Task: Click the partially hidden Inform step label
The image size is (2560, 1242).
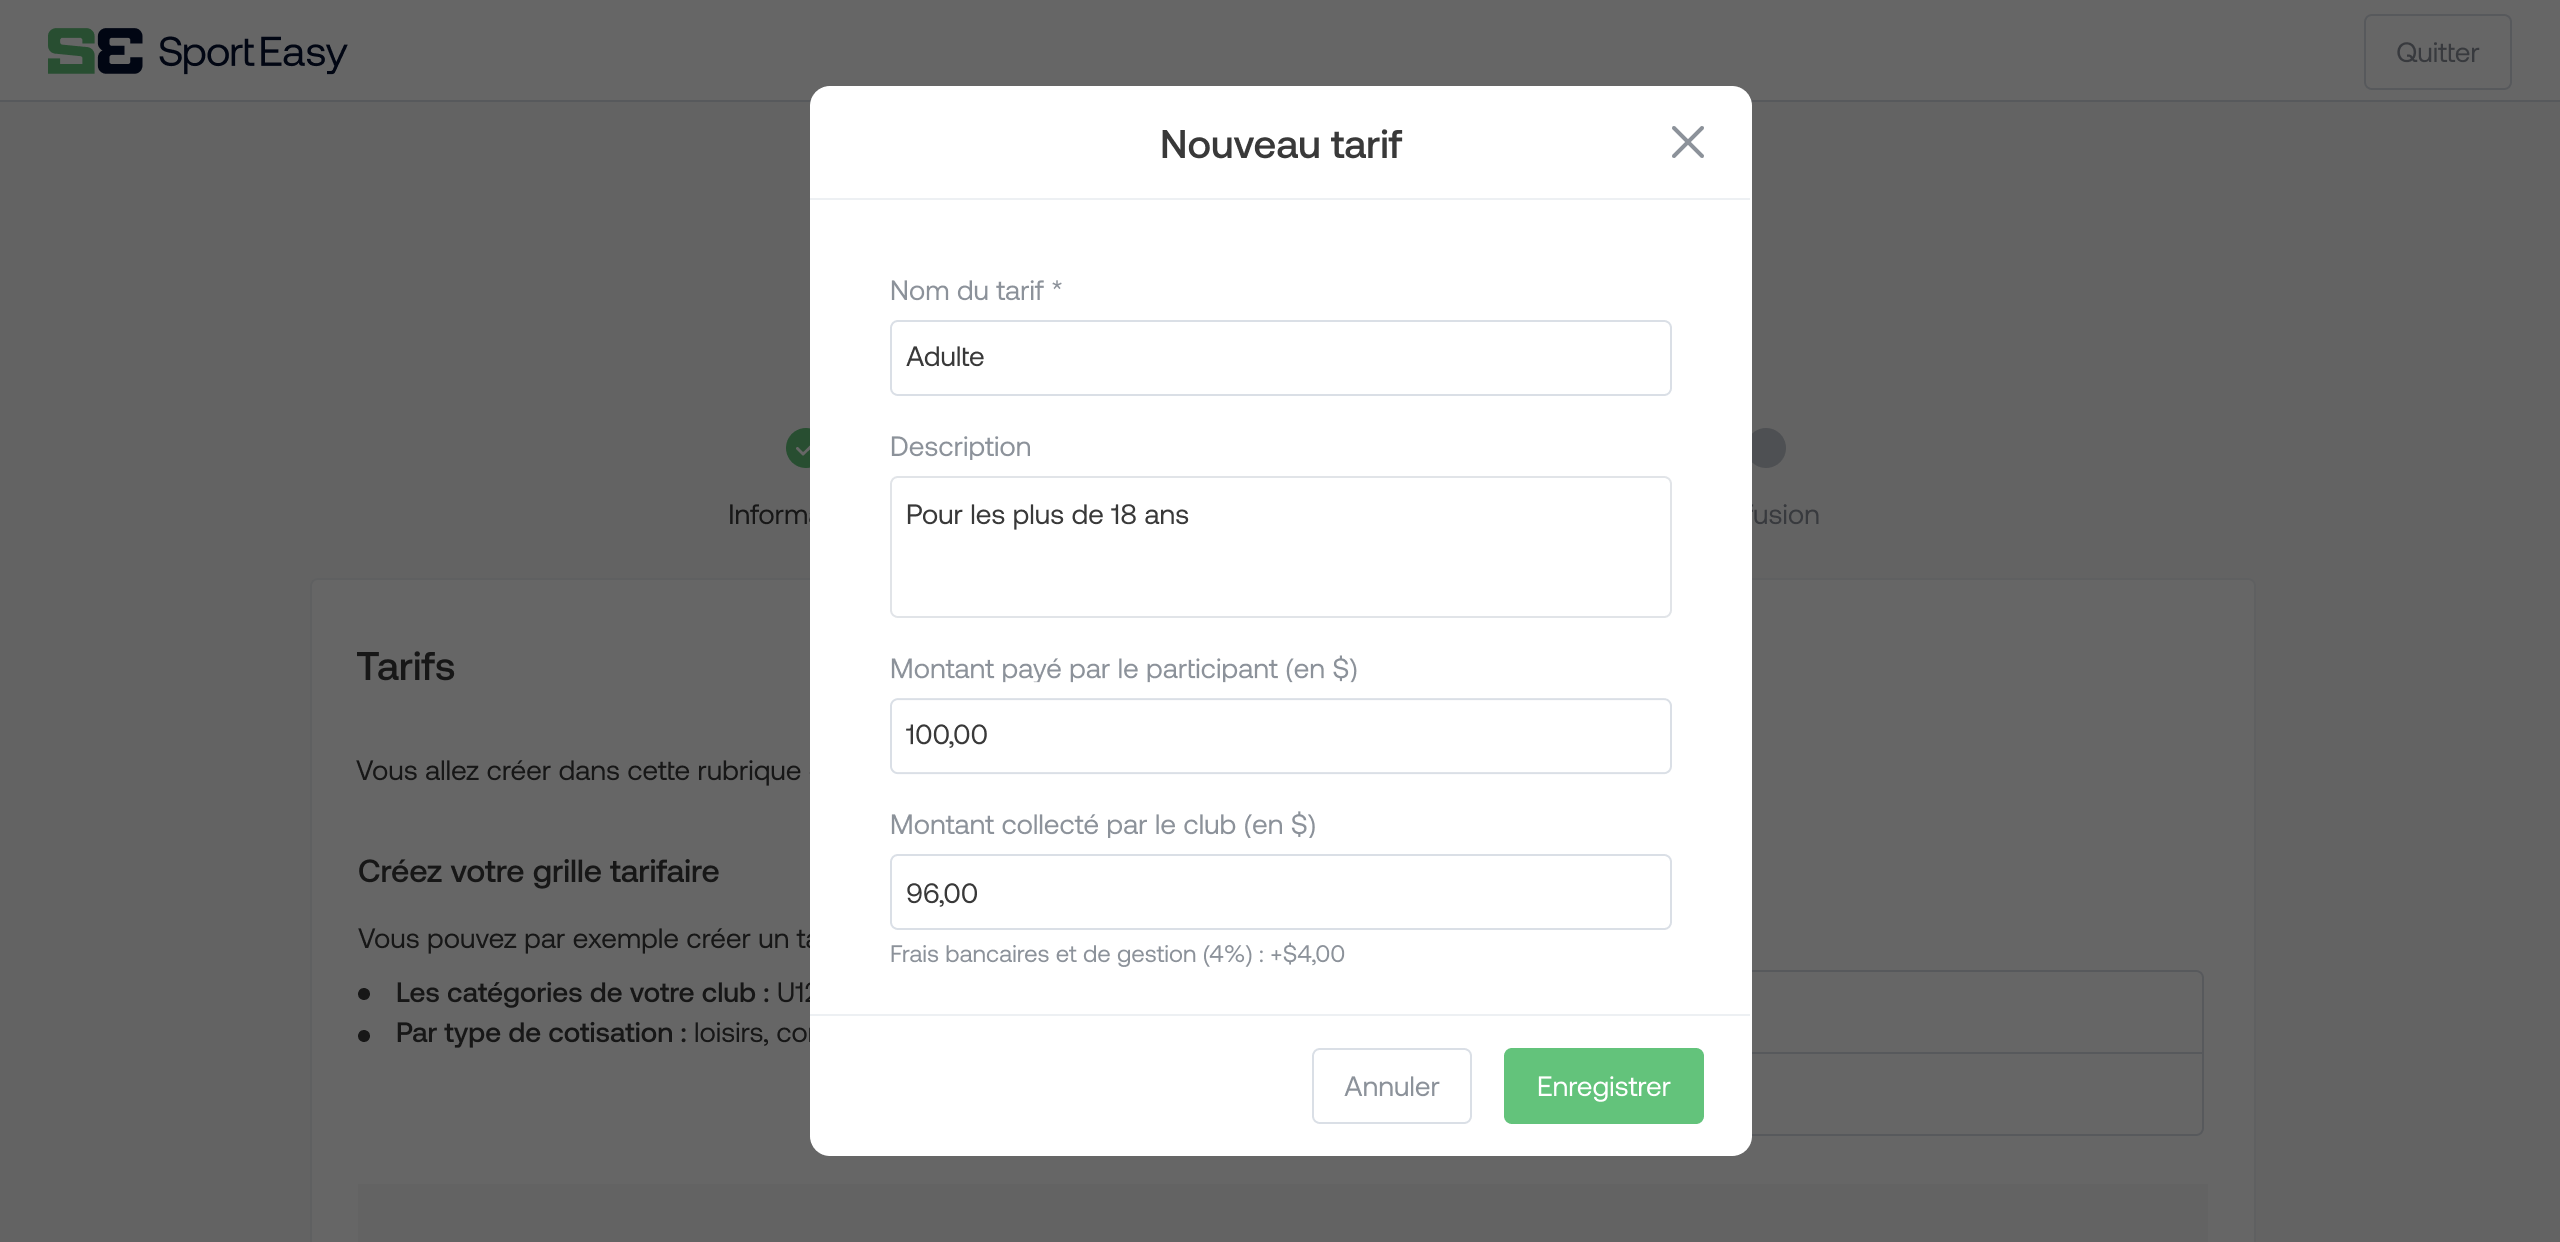Action: click(x=768, y=515)
